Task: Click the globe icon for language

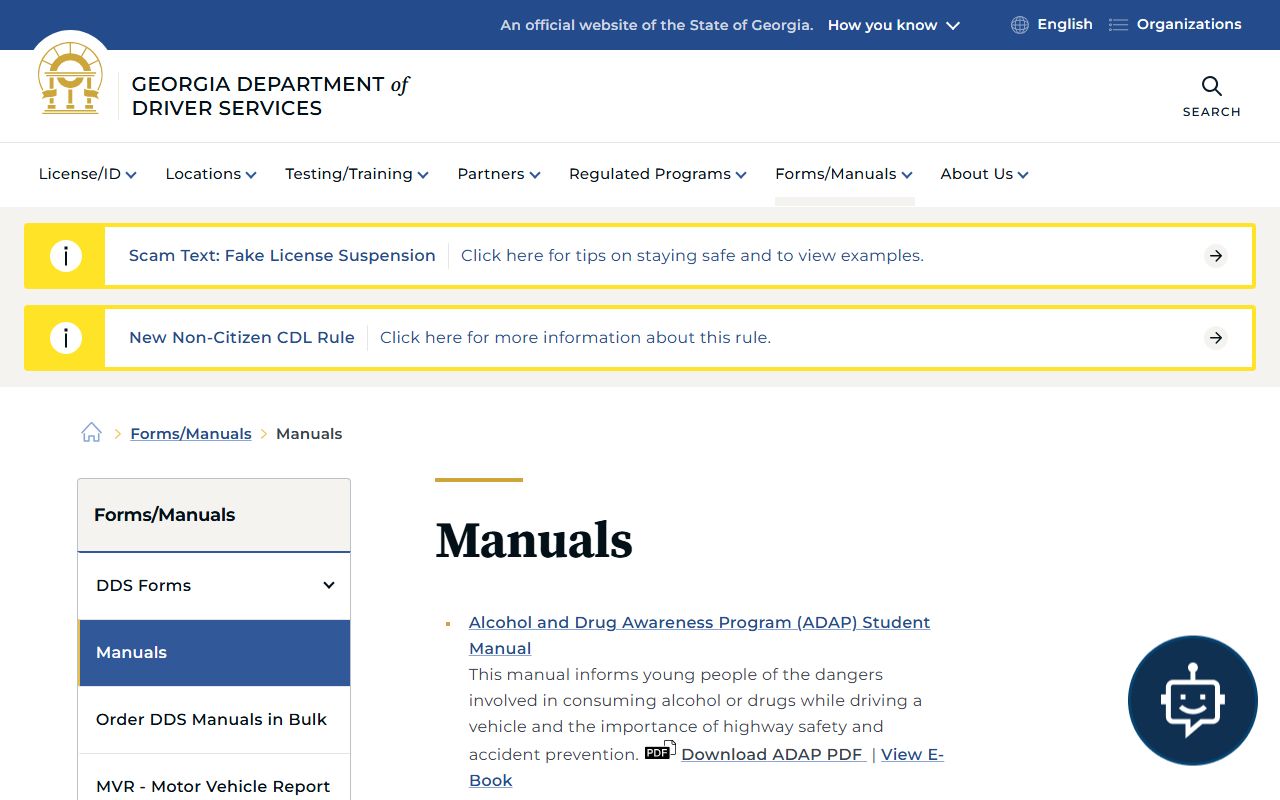Action: coord(1019,25)
